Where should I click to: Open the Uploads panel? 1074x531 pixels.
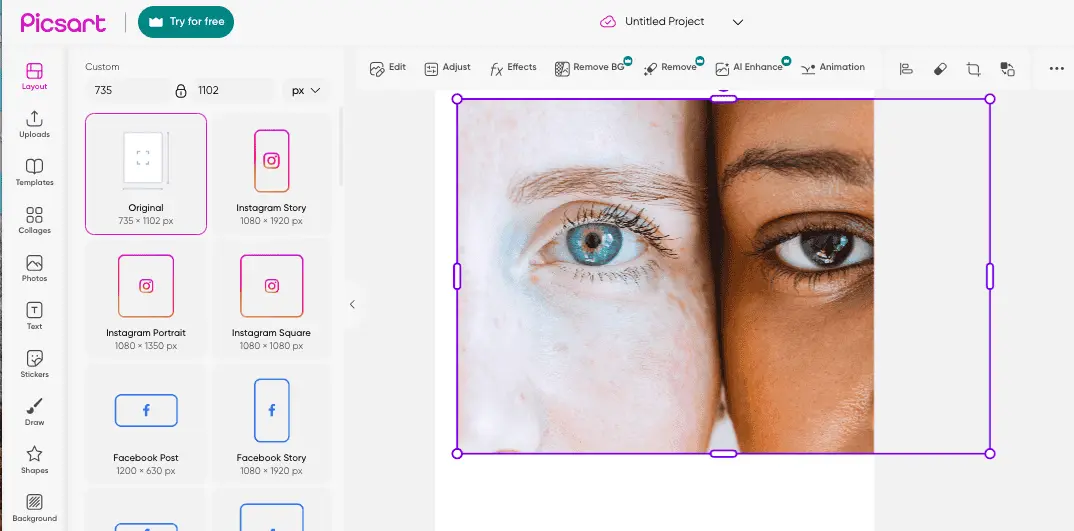pos(34,124)
